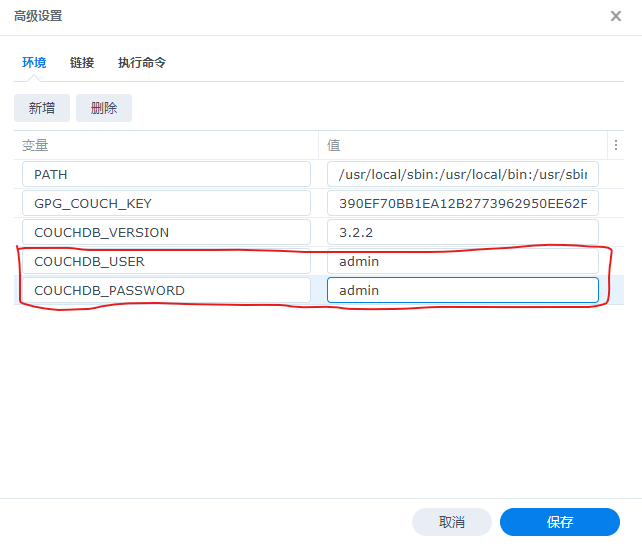The image size is (642, 546).
Task: Select the GPG_COUCH_KEY variable name field
Action: 166,204
